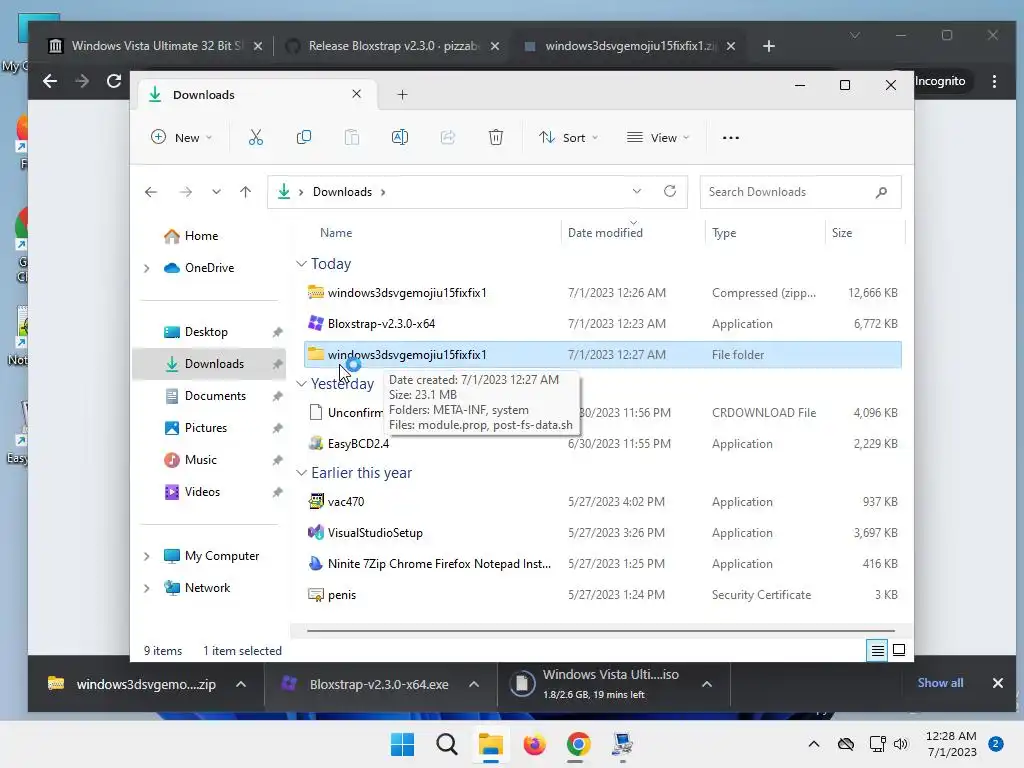Screen dimensions: 1024x768
Task: Sort by Name column header
Action: pyautogui.click(x=336, y=232)
